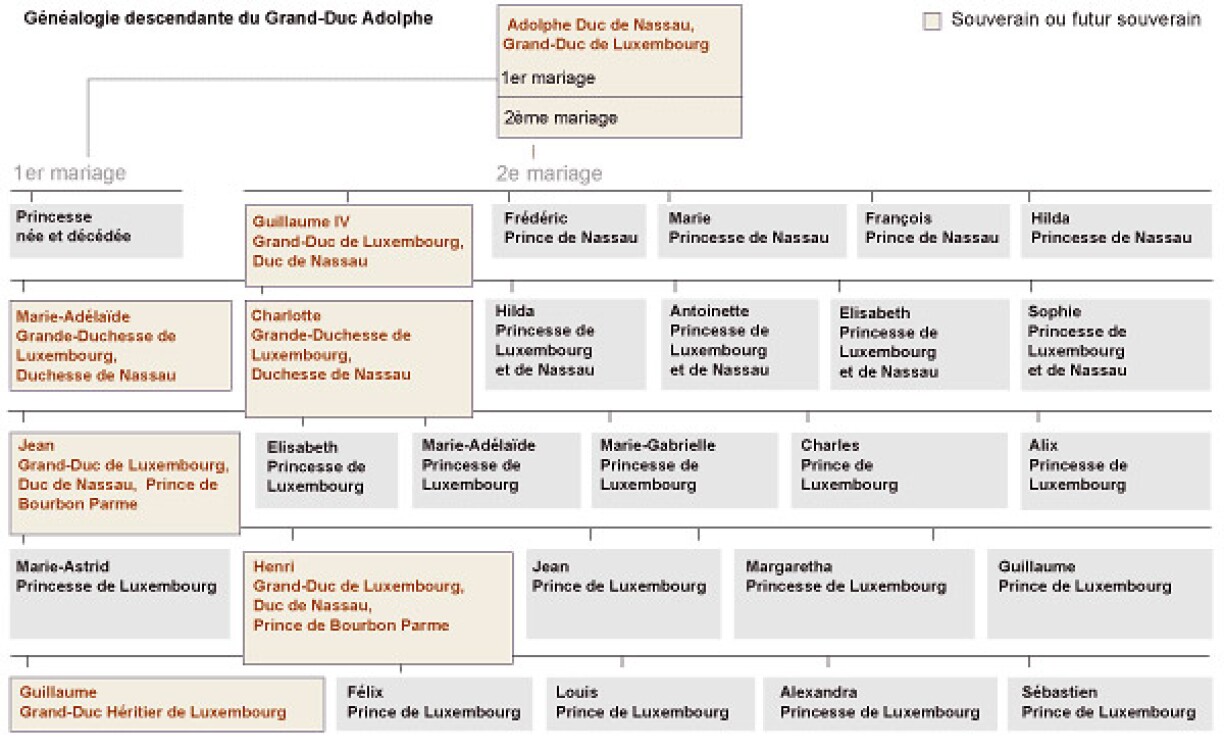Select Guillaume Grand-Duc Héritier de Luxembourg
The width and height of the screenshot is (1224, 751).
click(x=167, y=703)
